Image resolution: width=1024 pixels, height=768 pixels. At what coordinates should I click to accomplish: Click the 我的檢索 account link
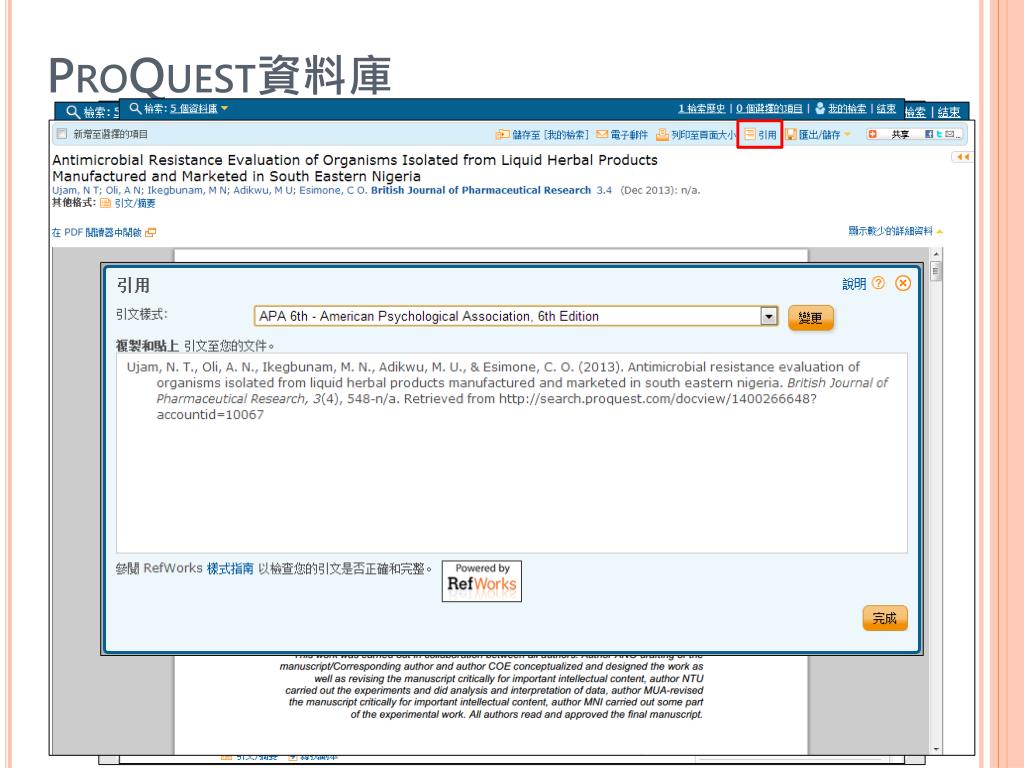(x=847, y=108)
